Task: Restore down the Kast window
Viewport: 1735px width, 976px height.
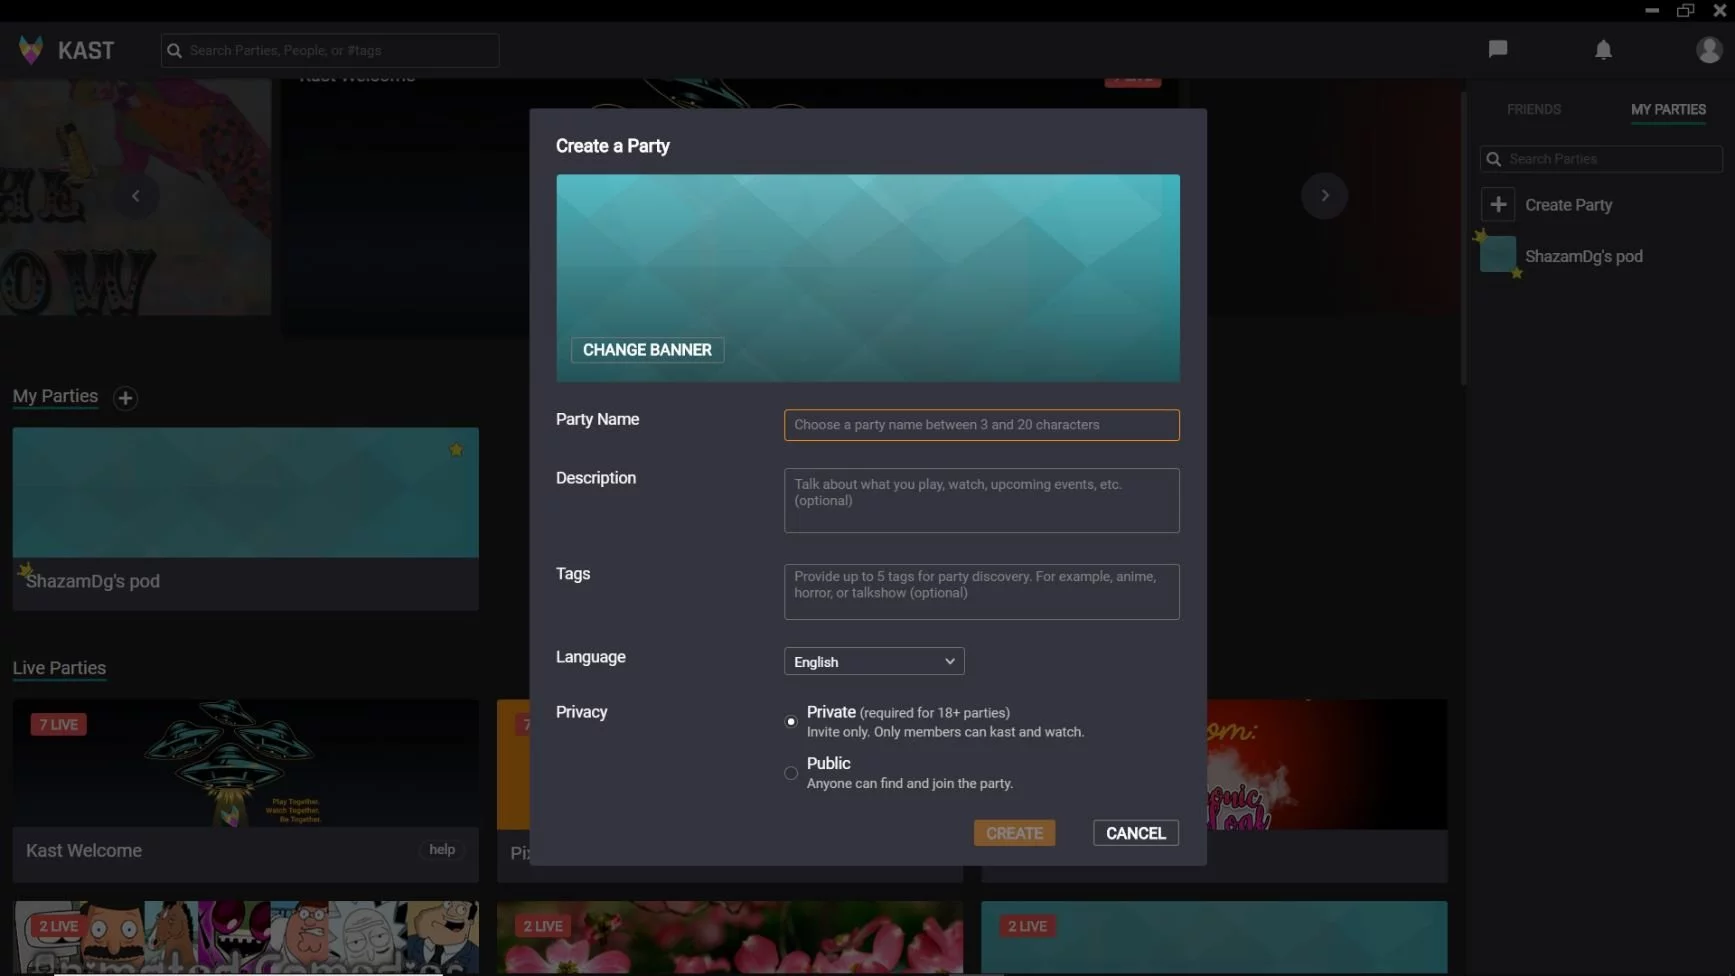Action: [x=1685, y=10]
